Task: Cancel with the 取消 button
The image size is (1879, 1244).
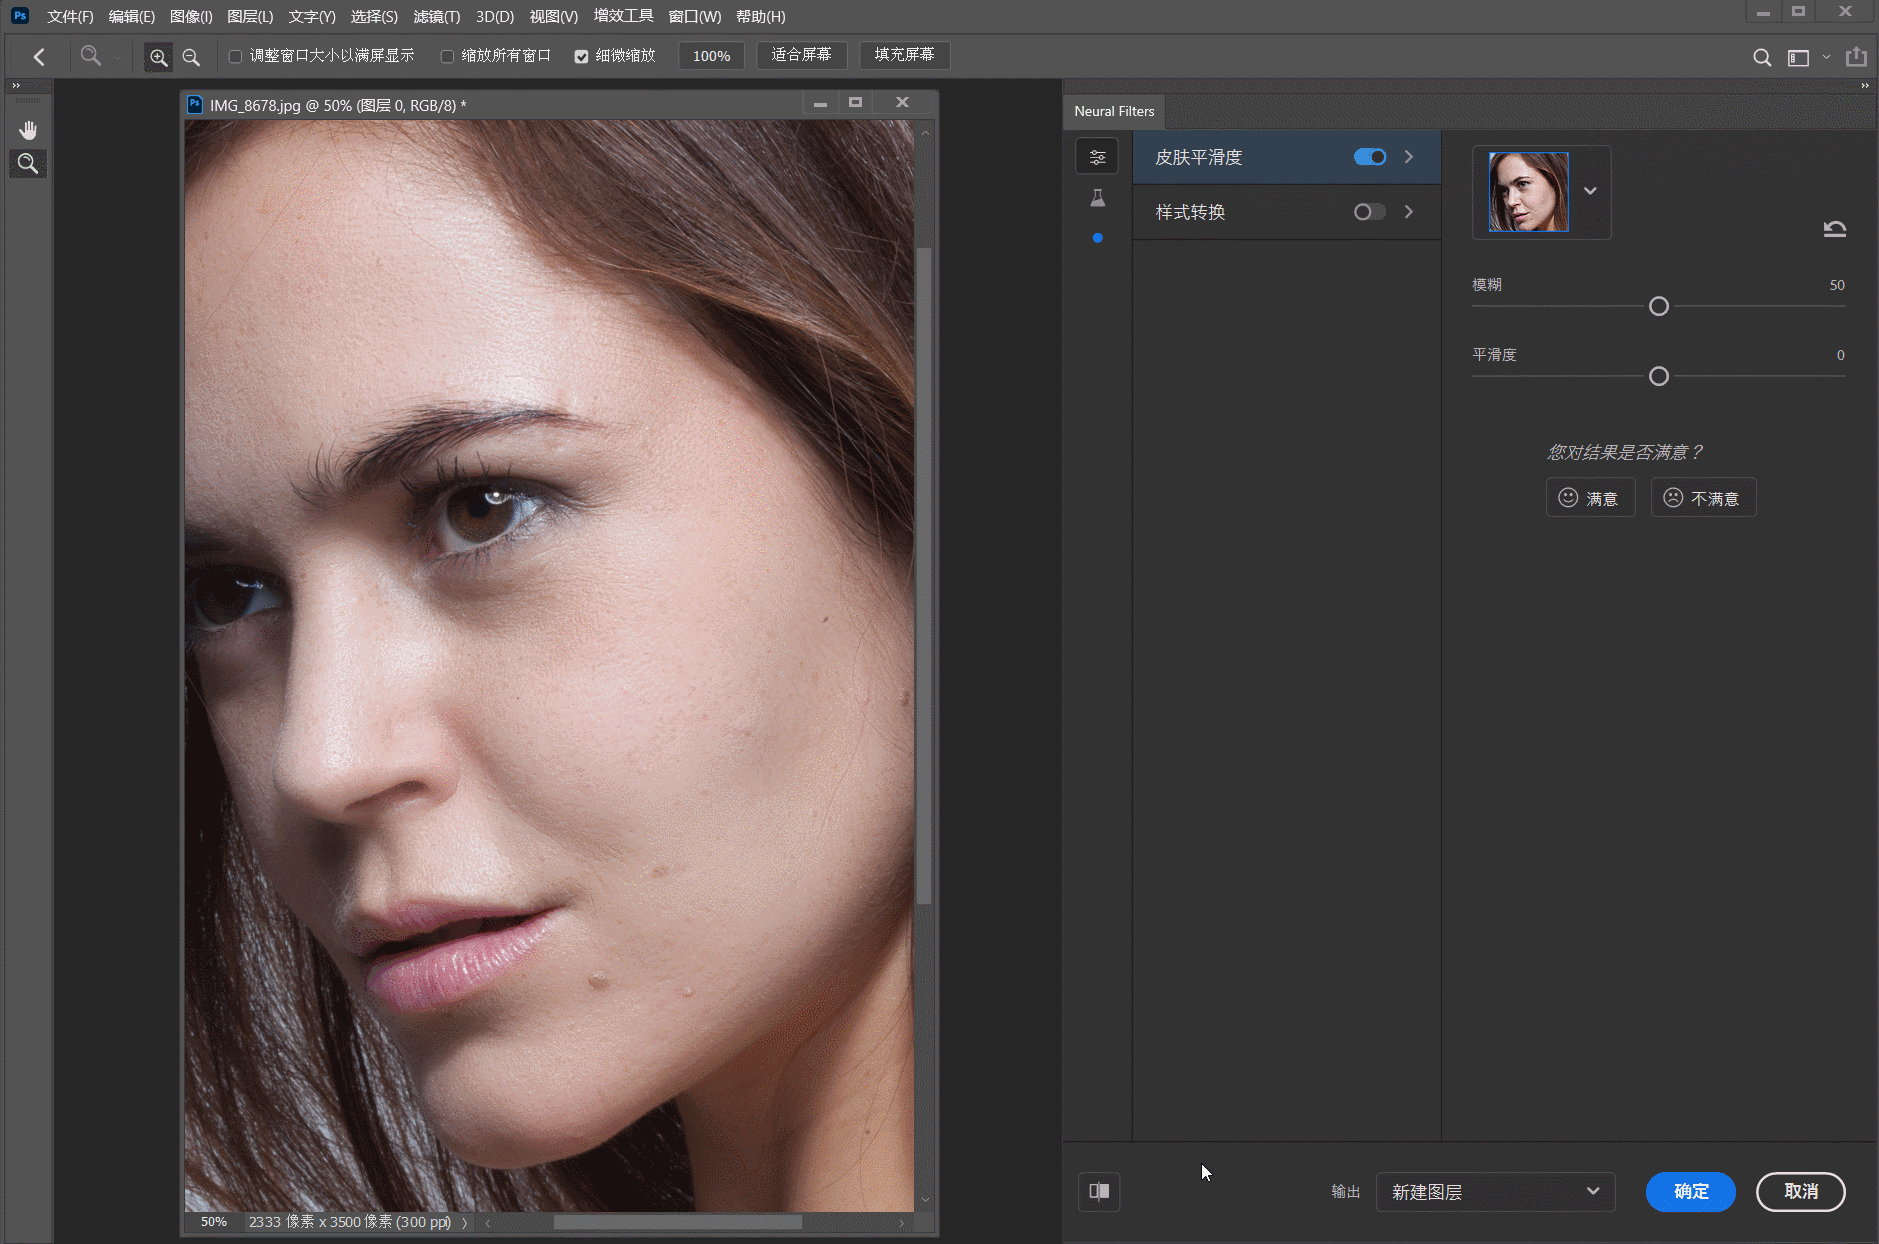Action: (x=1800, y=1192)
